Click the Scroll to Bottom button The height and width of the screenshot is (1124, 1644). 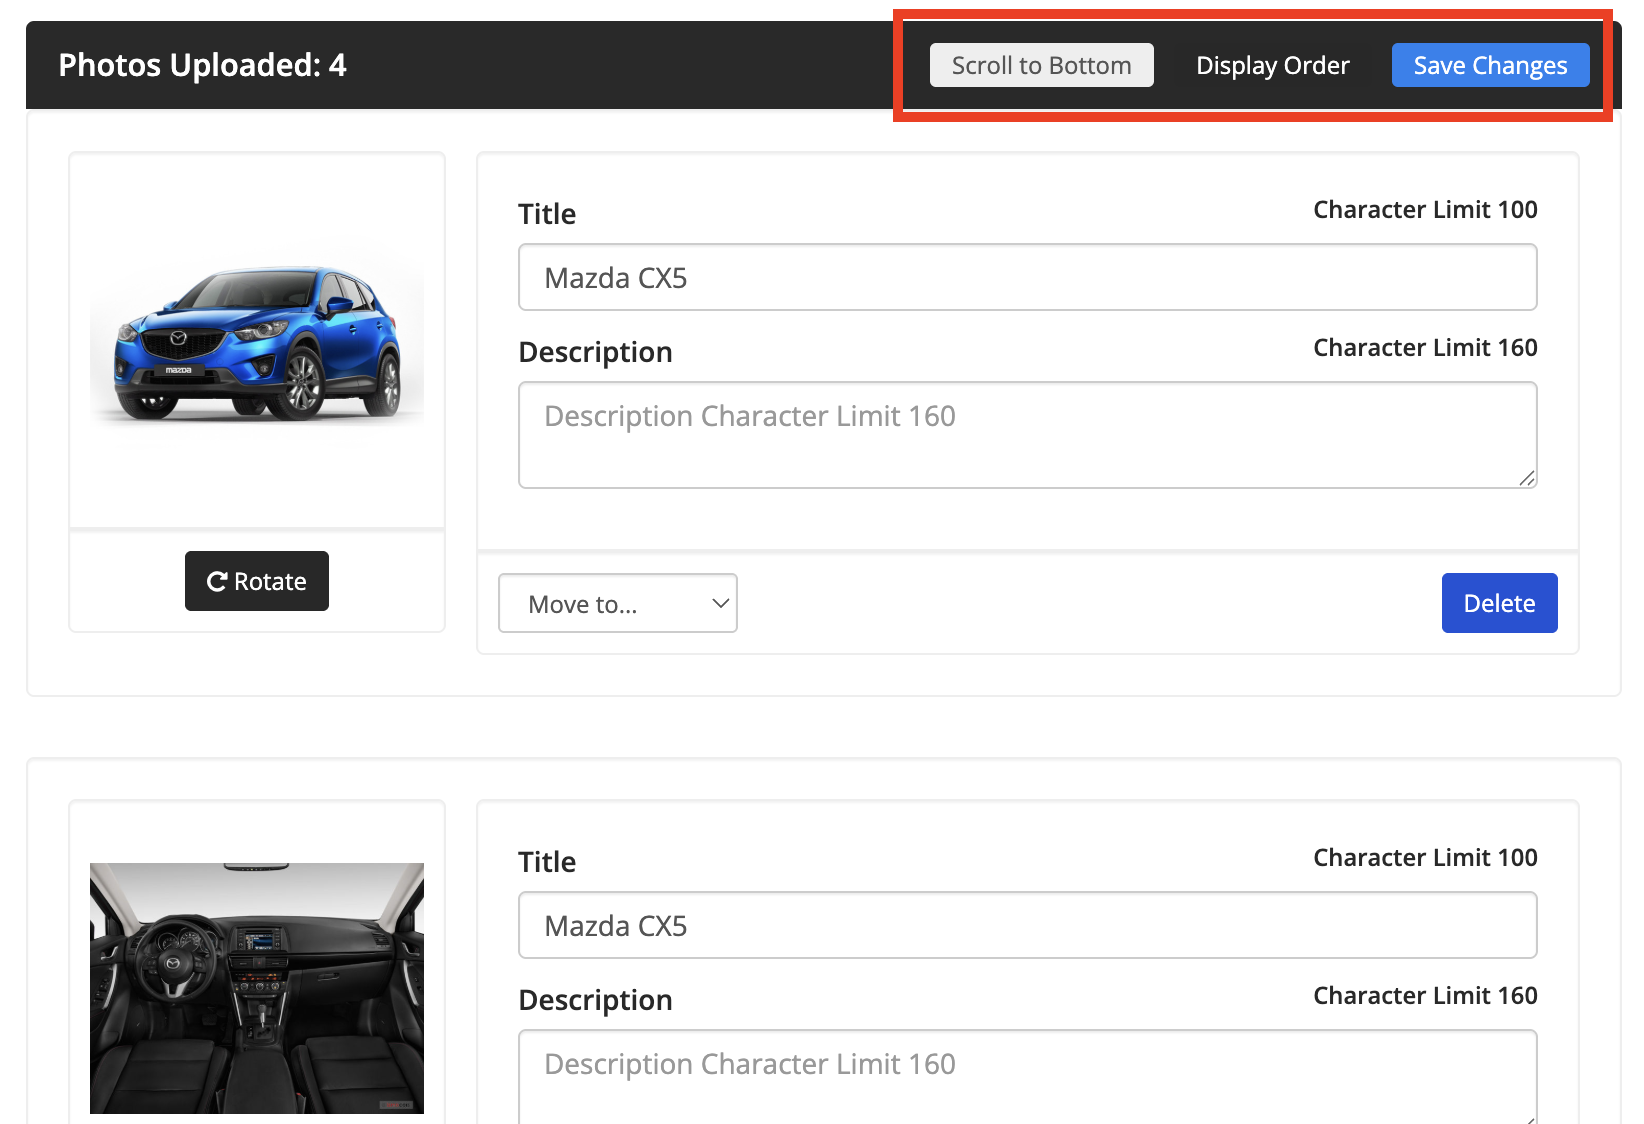tap(1041, 65)
